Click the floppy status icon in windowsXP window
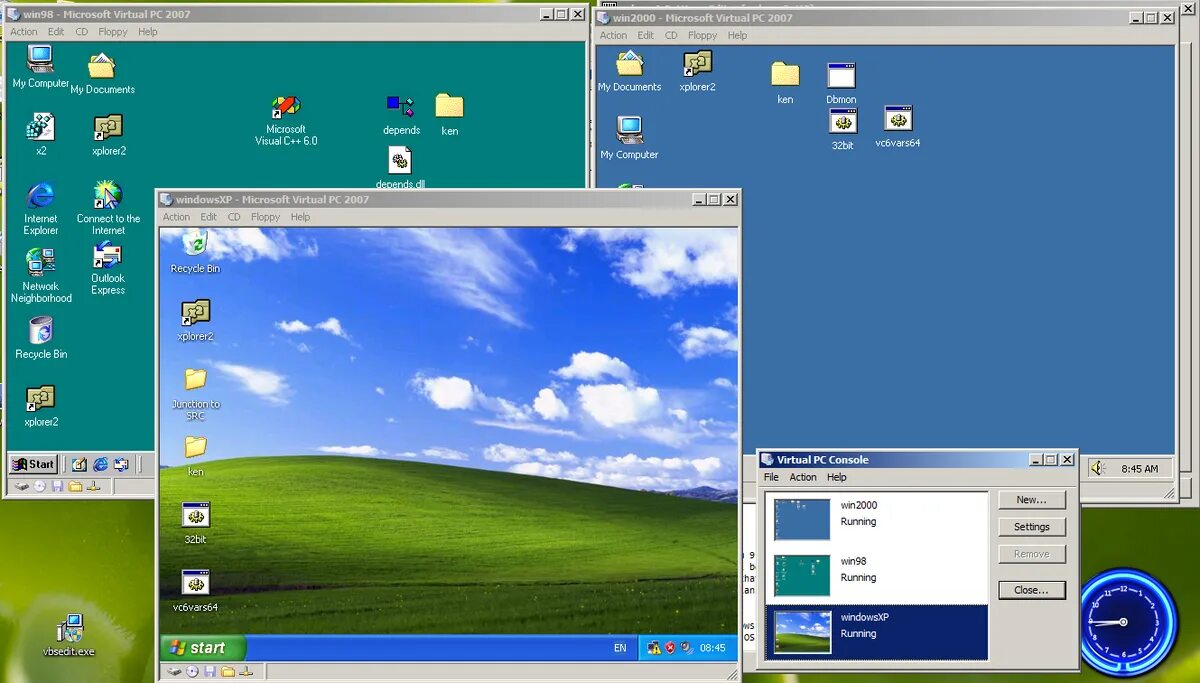 210,671
